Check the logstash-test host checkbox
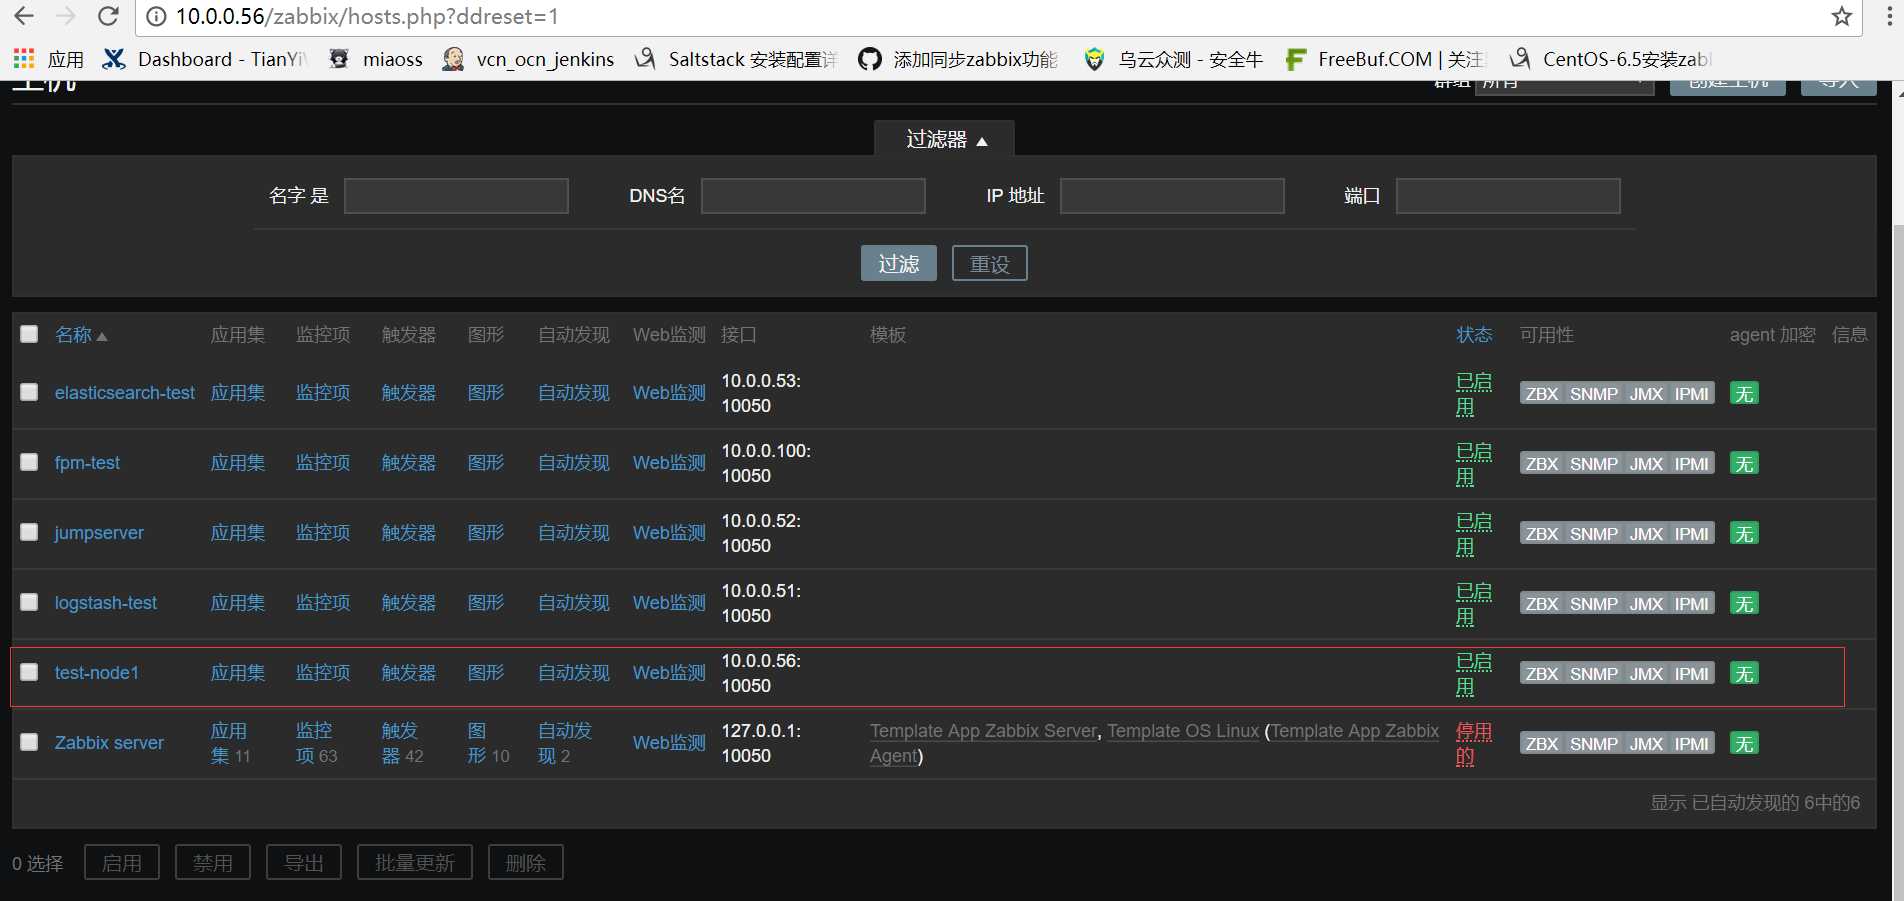 click(x=29, y=602)
